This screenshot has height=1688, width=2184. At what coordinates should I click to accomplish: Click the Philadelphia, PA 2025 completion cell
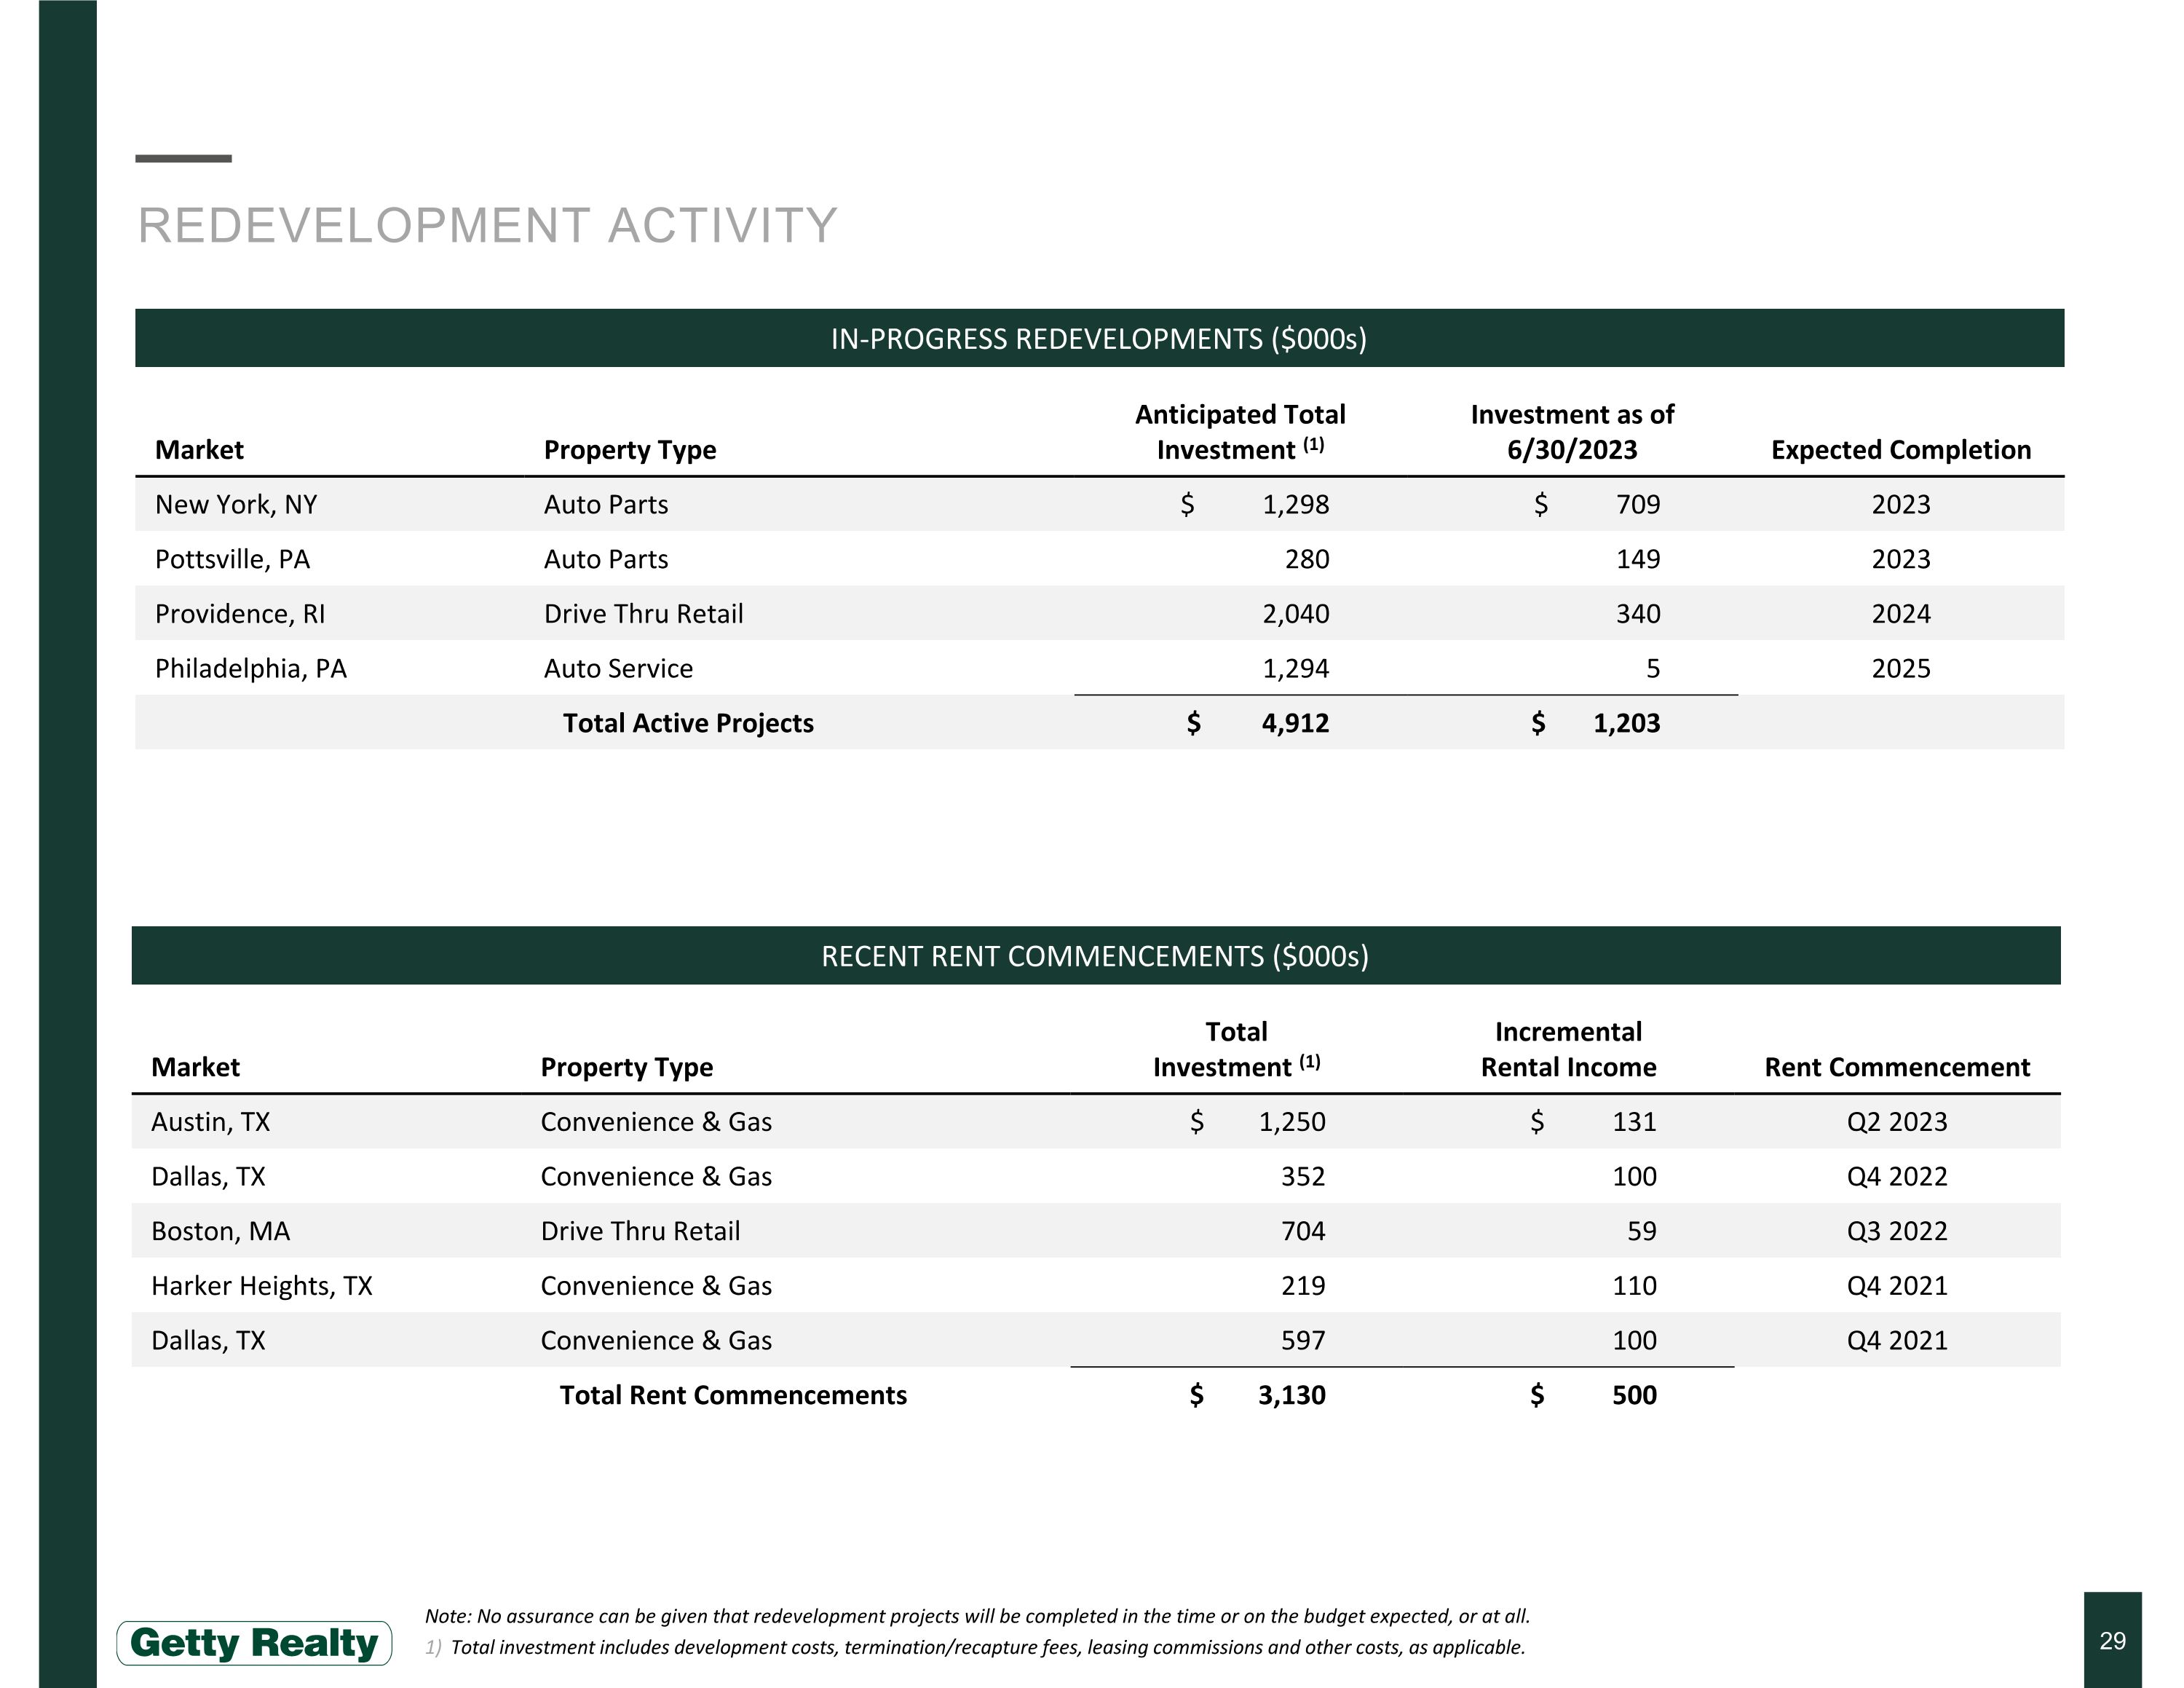[x=1900, y=669]
